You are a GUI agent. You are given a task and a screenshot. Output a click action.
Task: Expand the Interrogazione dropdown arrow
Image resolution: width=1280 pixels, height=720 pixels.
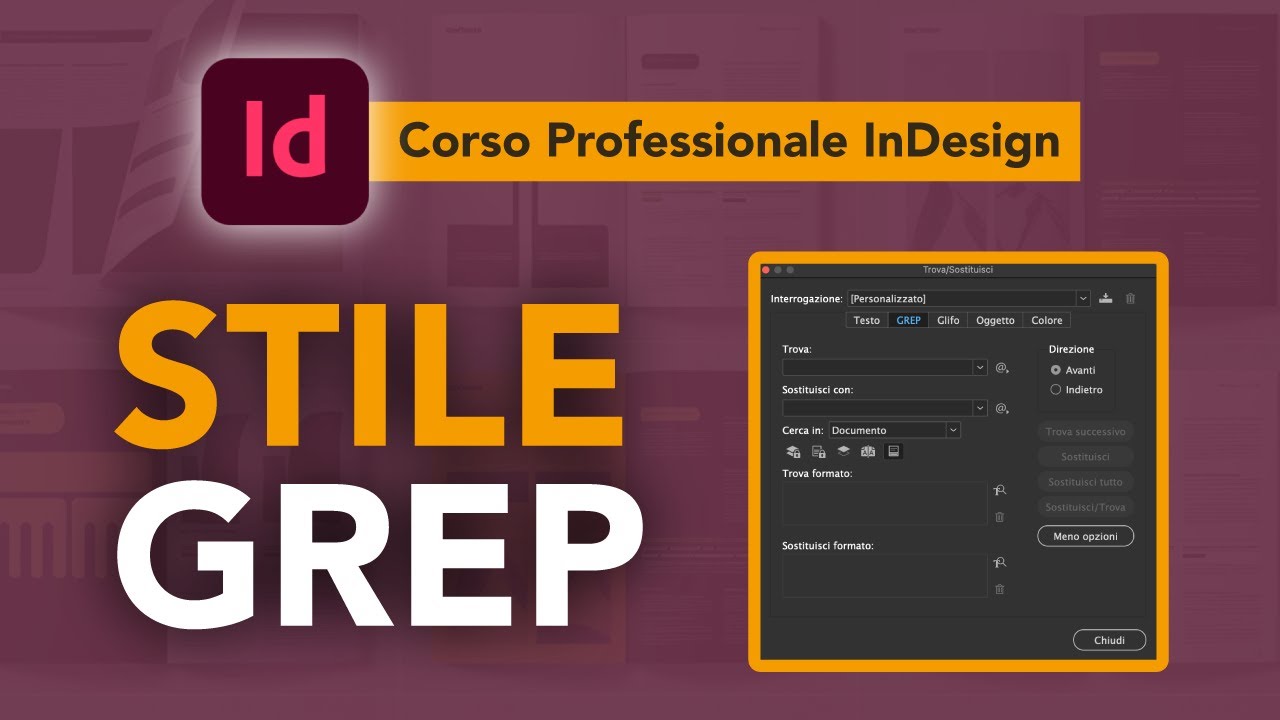click(1083, 298)
